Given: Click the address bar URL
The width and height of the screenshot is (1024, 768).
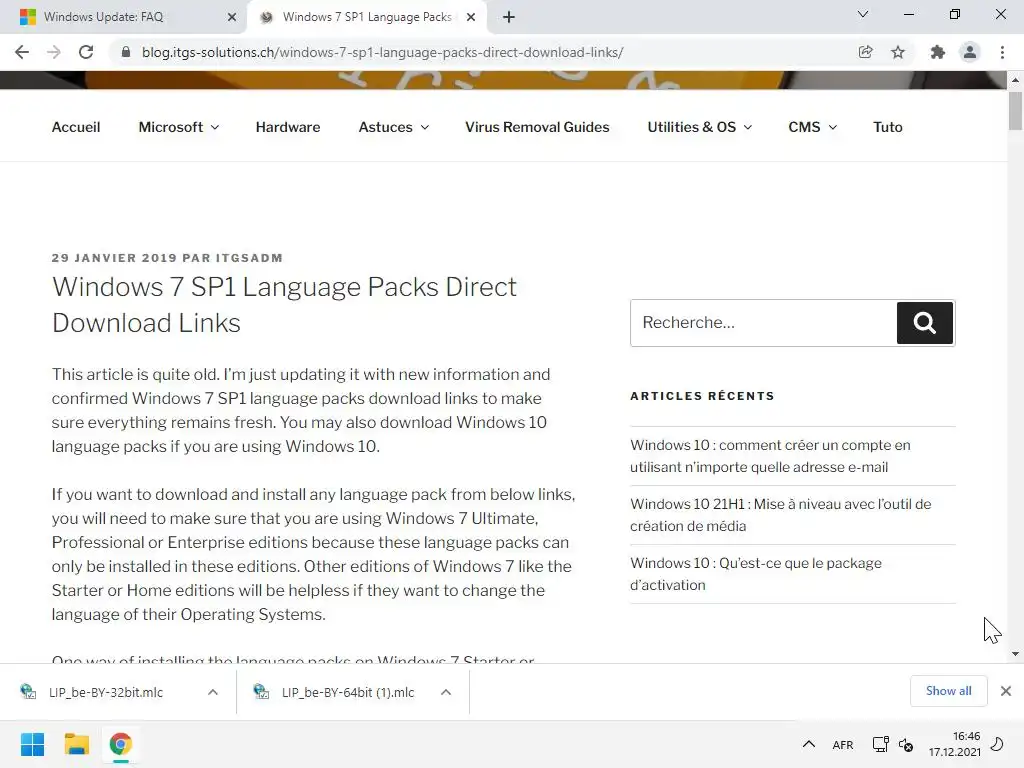Looking at the screenshot, I should [x=382, y=52].
